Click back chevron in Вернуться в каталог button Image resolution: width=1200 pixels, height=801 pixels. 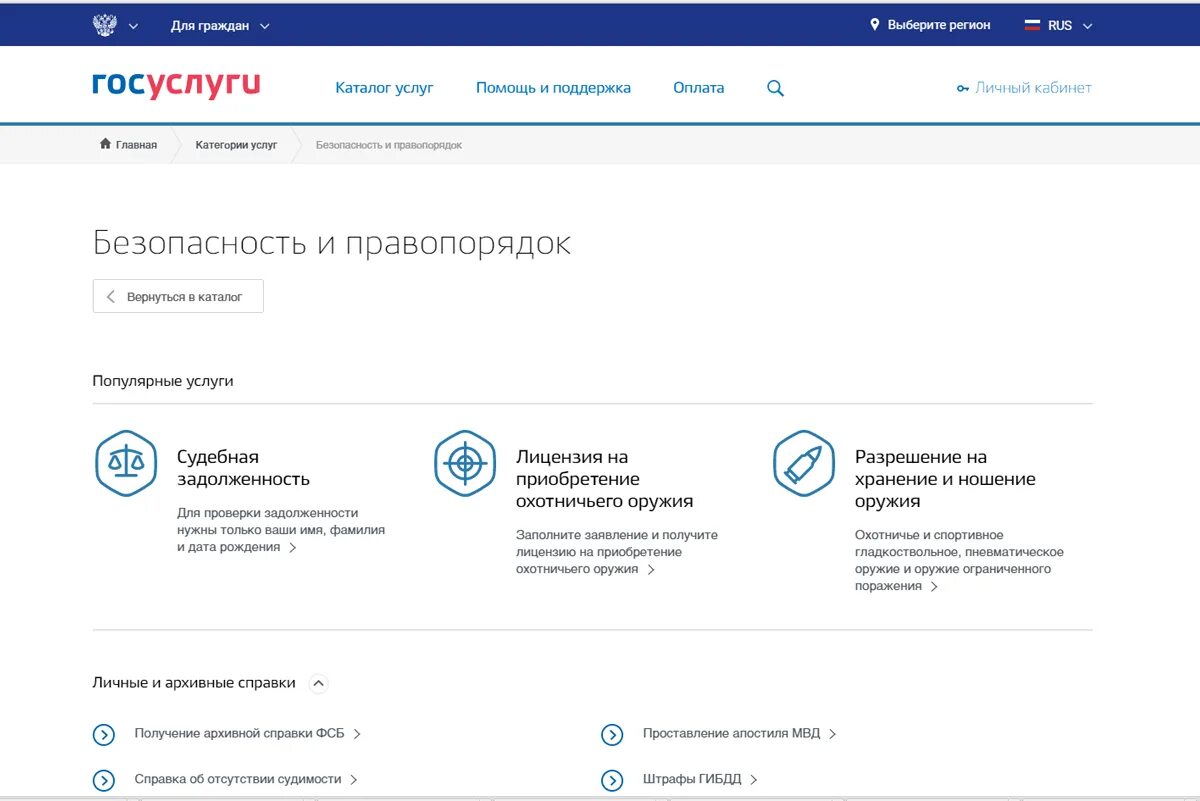point(111,297)
